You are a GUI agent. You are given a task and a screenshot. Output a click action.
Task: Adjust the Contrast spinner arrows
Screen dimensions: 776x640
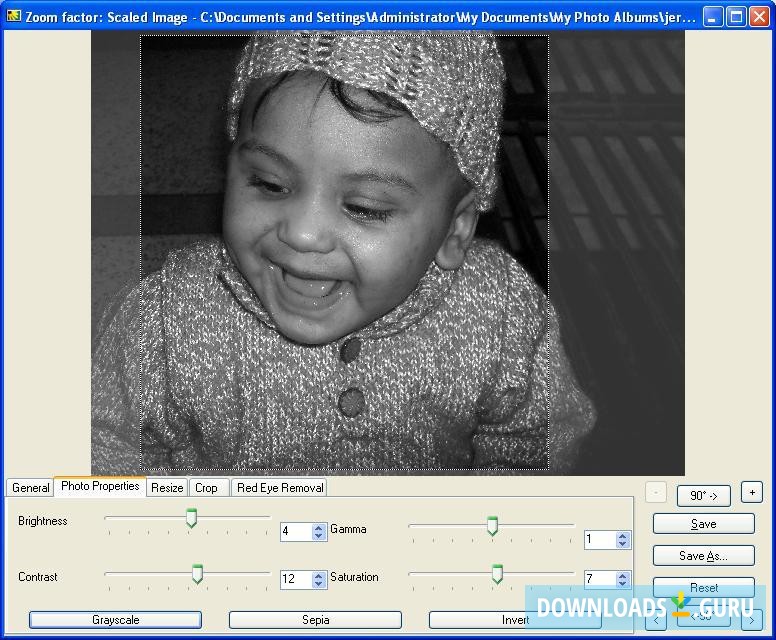coord(319,580)
